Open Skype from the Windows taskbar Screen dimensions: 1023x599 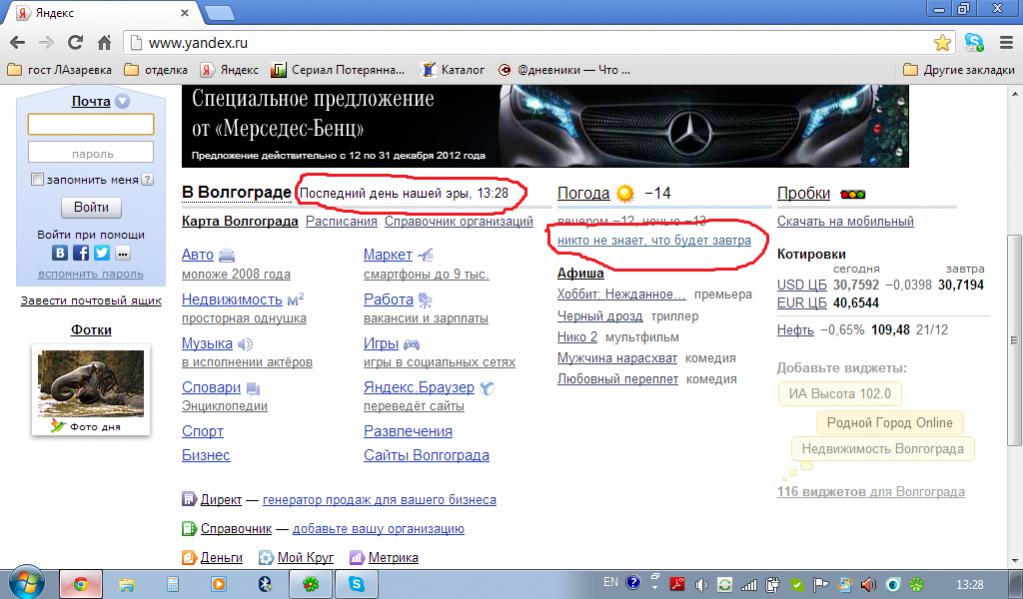(x=356, y=583)
